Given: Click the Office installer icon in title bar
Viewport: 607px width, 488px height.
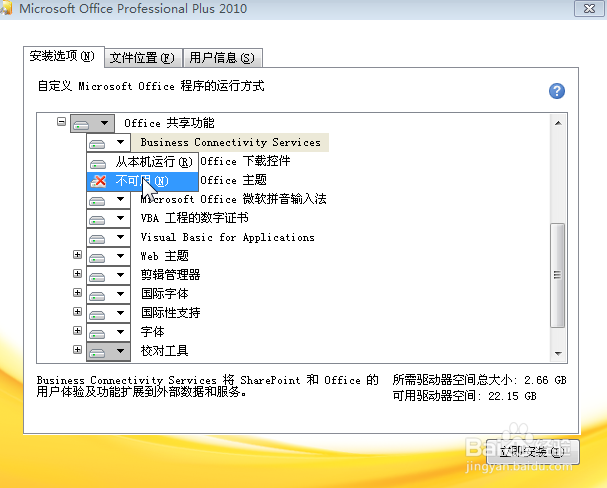Looking at the screenshot, I should point(6,9).
